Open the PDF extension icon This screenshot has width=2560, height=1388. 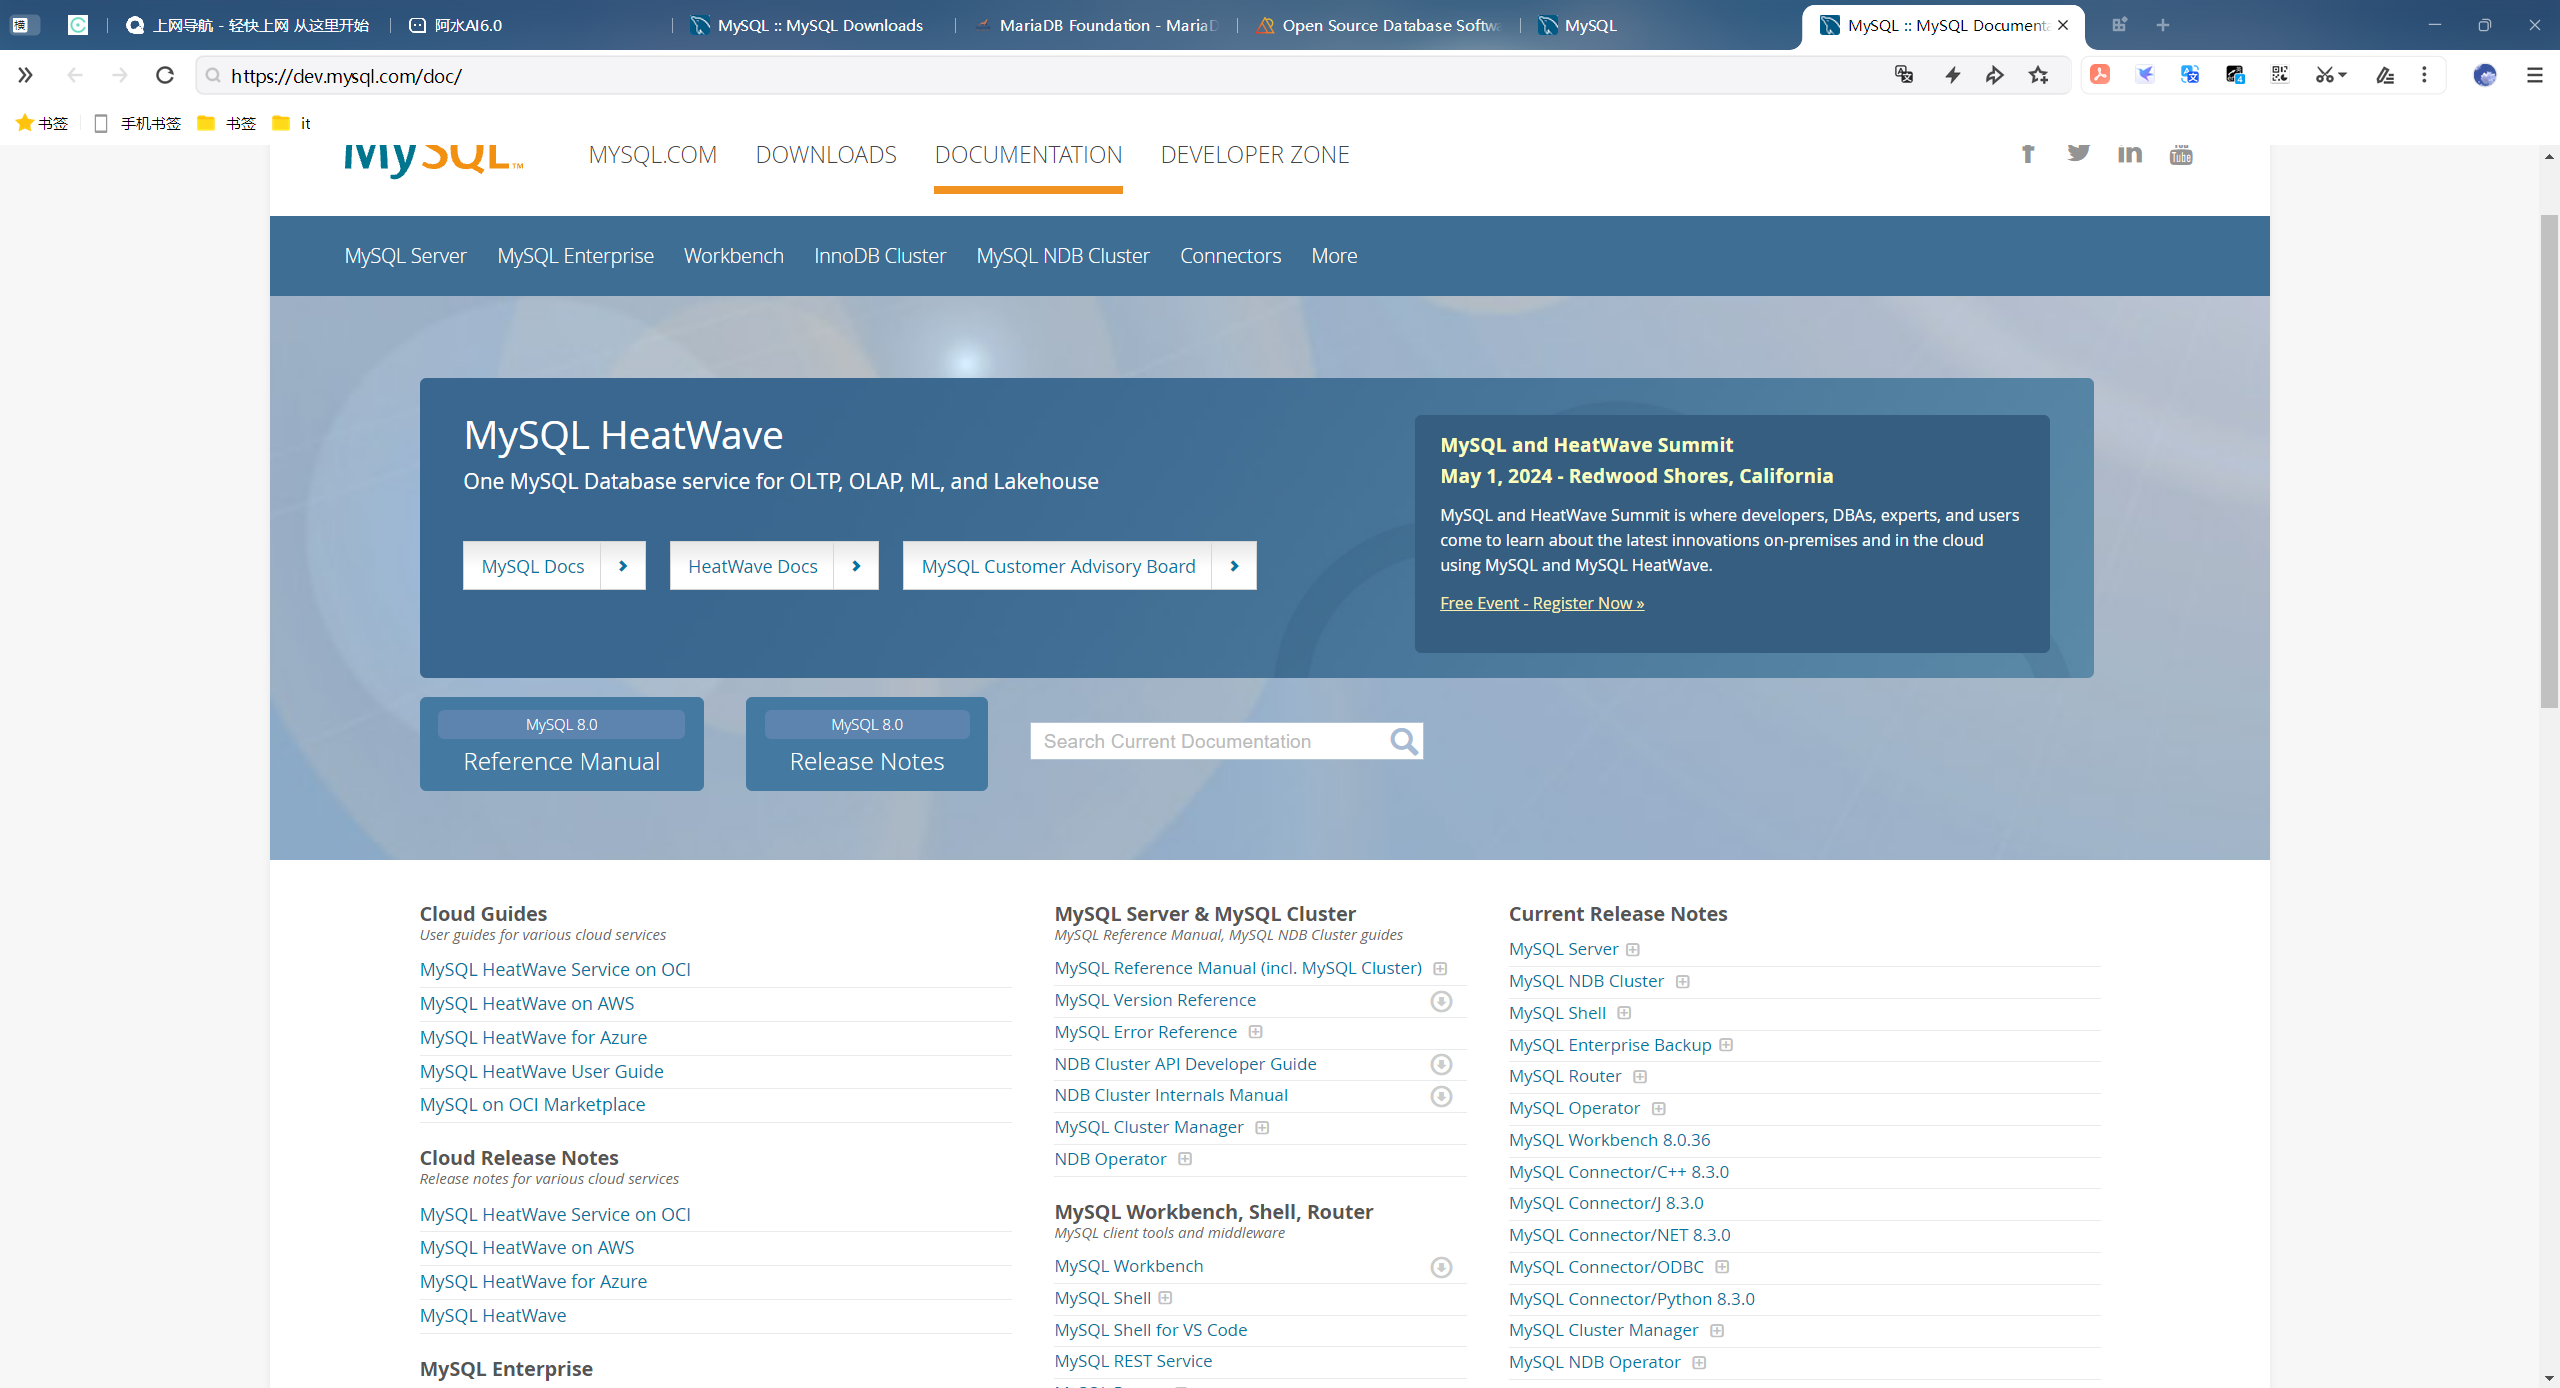[x=2100, y=75]
